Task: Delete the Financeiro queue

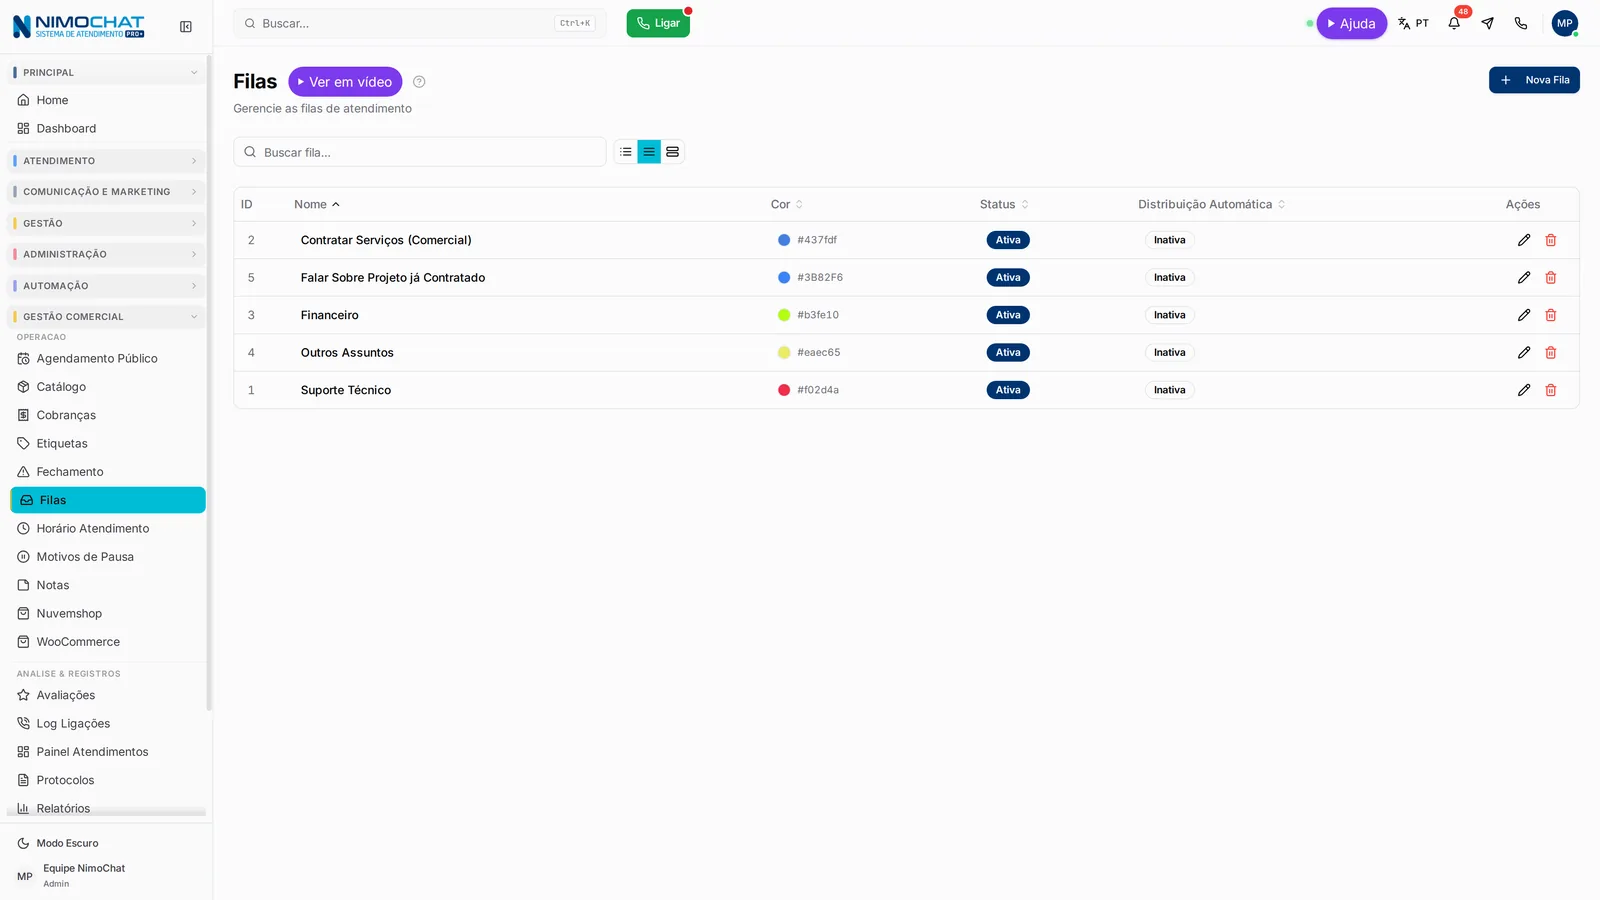Action: [x=1551, y=315]
